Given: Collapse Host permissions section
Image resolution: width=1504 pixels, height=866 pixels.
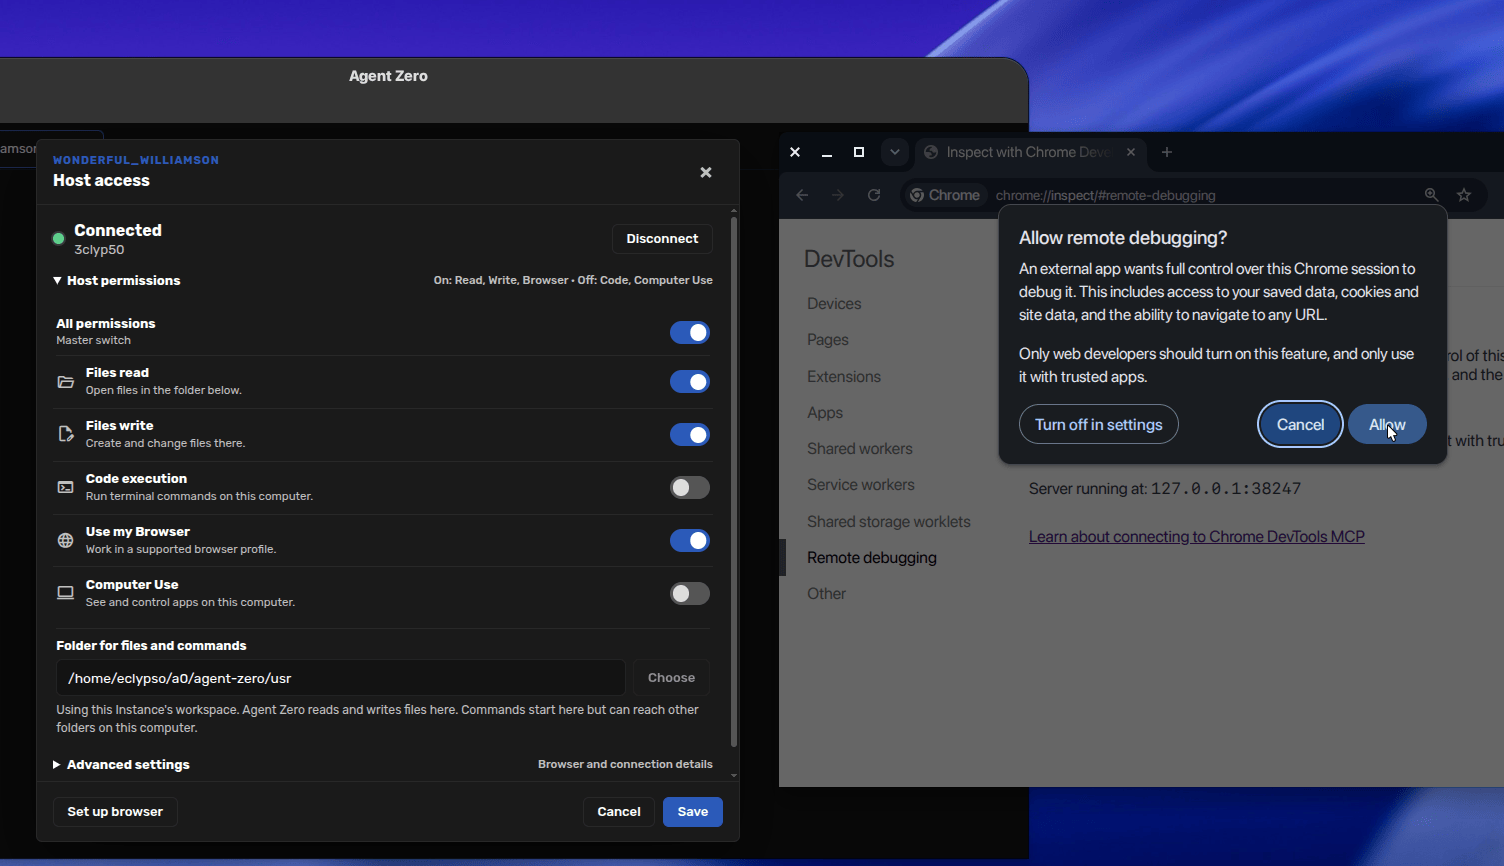Looking at the screenshot, I should (x=117, y=280).
